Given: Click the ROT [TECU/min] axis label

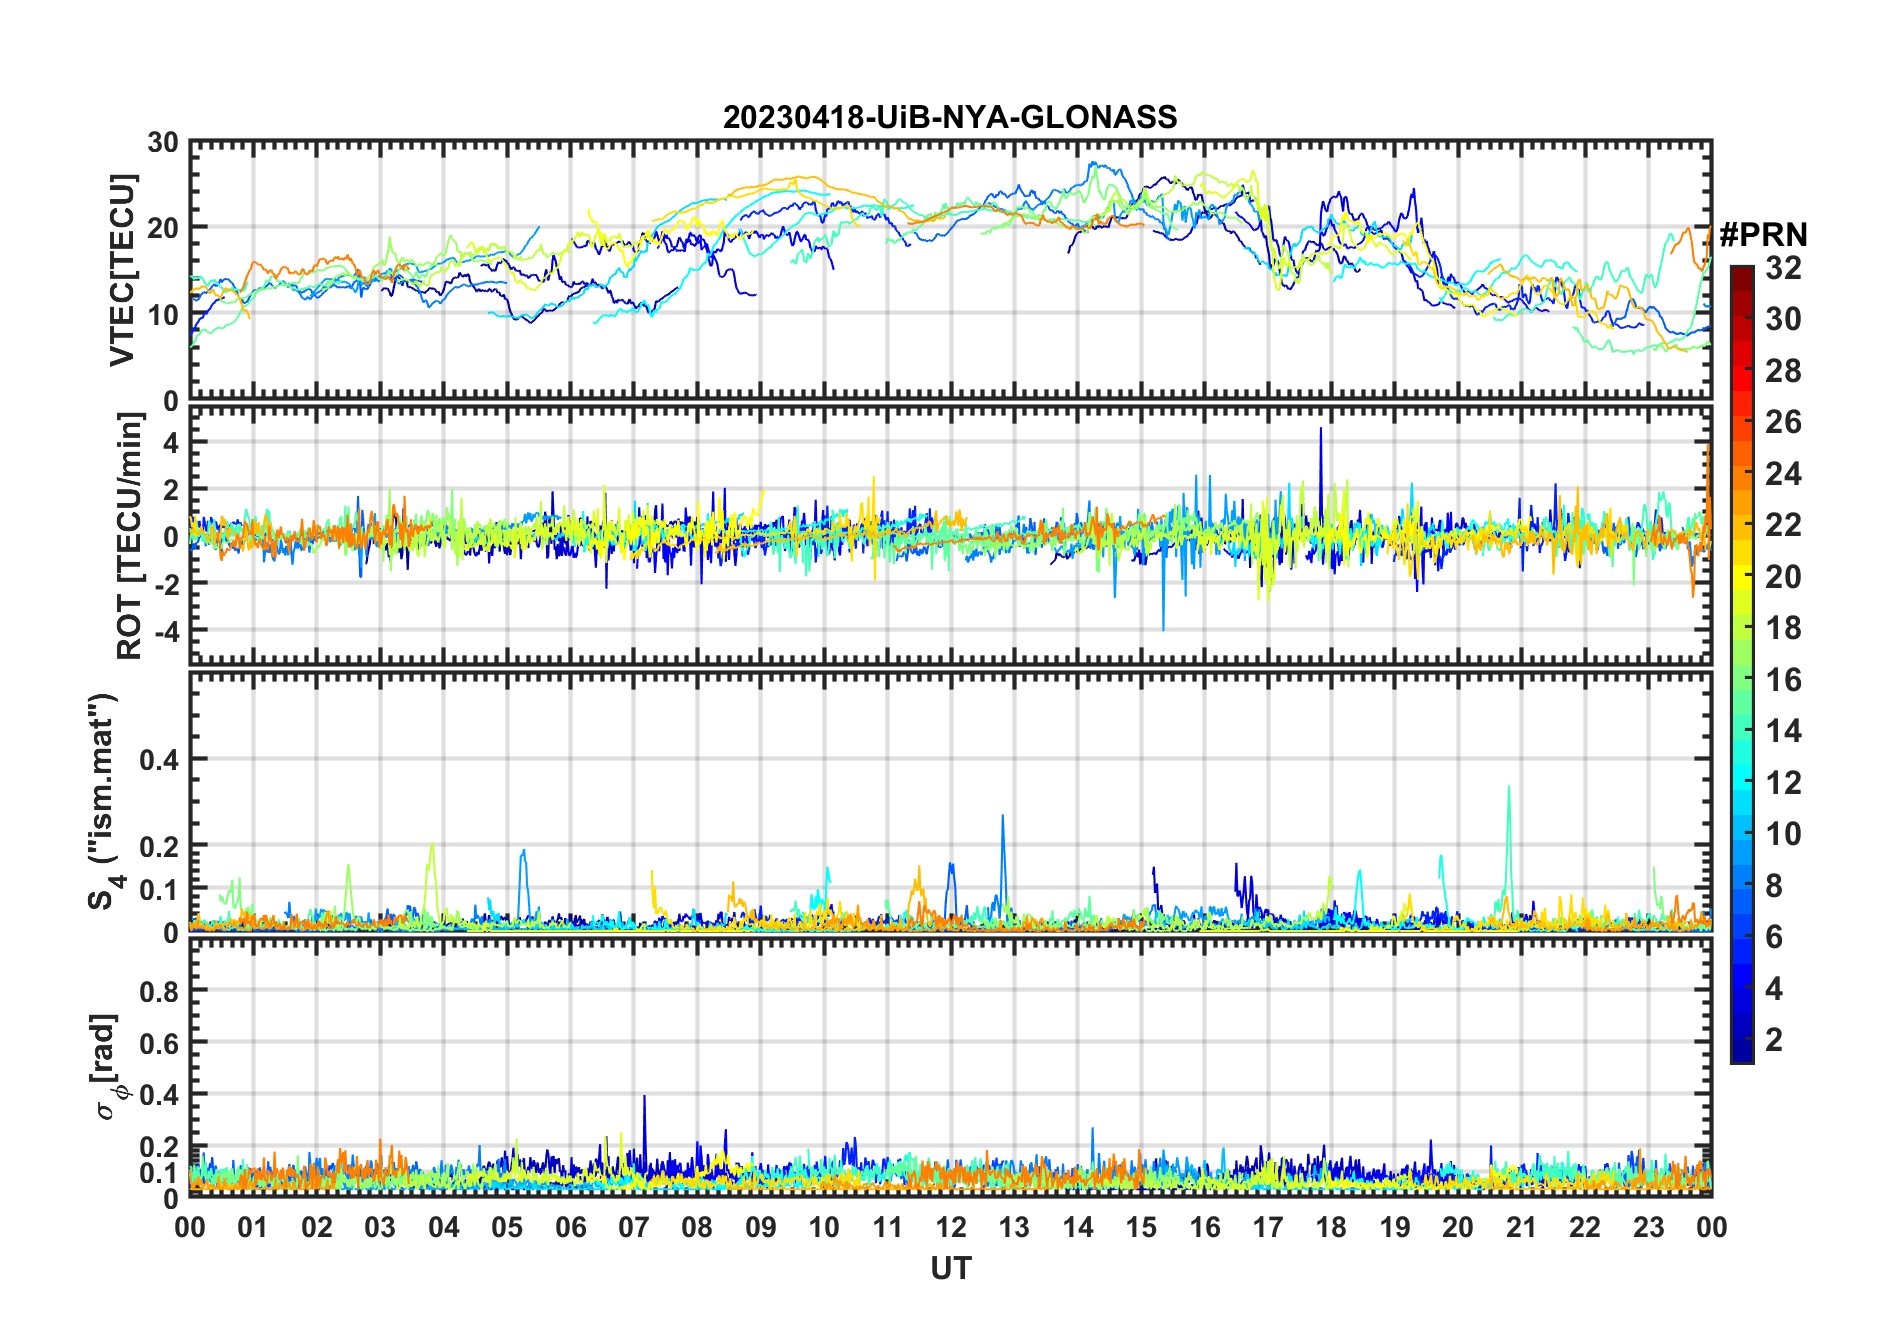Looking at the screenshot, I should 130,536.
